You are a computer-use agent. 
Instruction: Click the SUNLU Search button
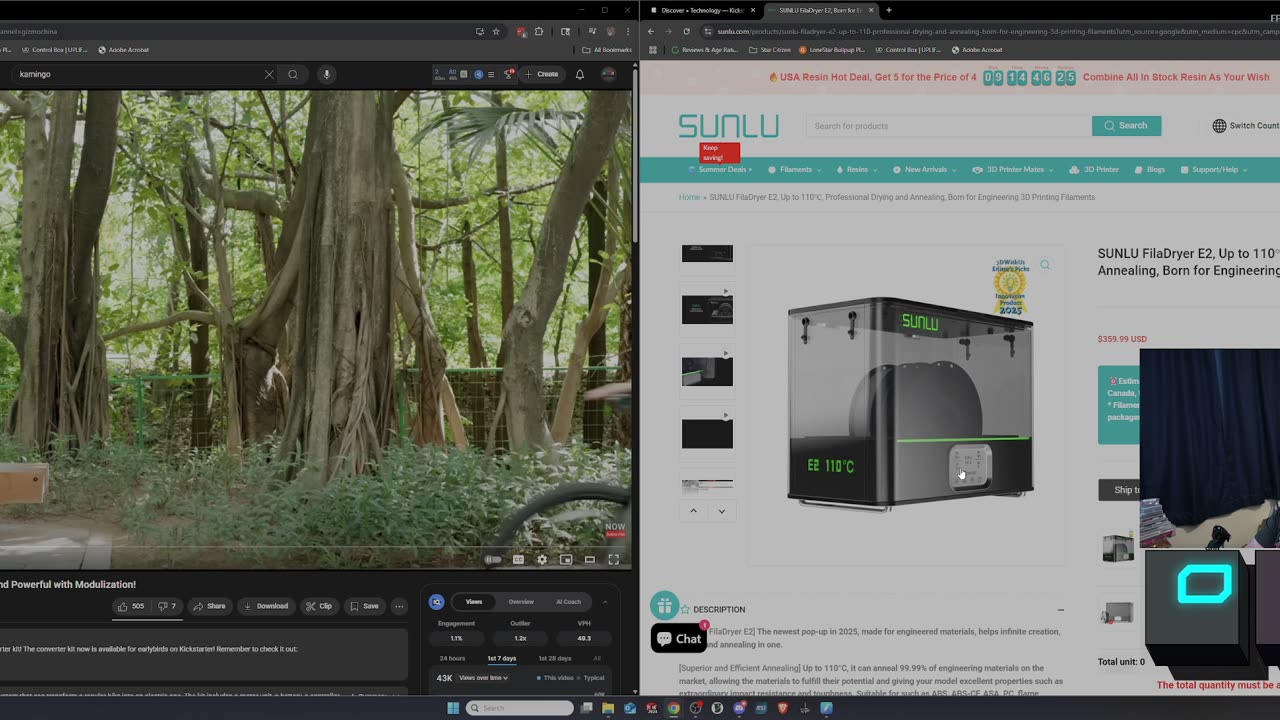1126,126
